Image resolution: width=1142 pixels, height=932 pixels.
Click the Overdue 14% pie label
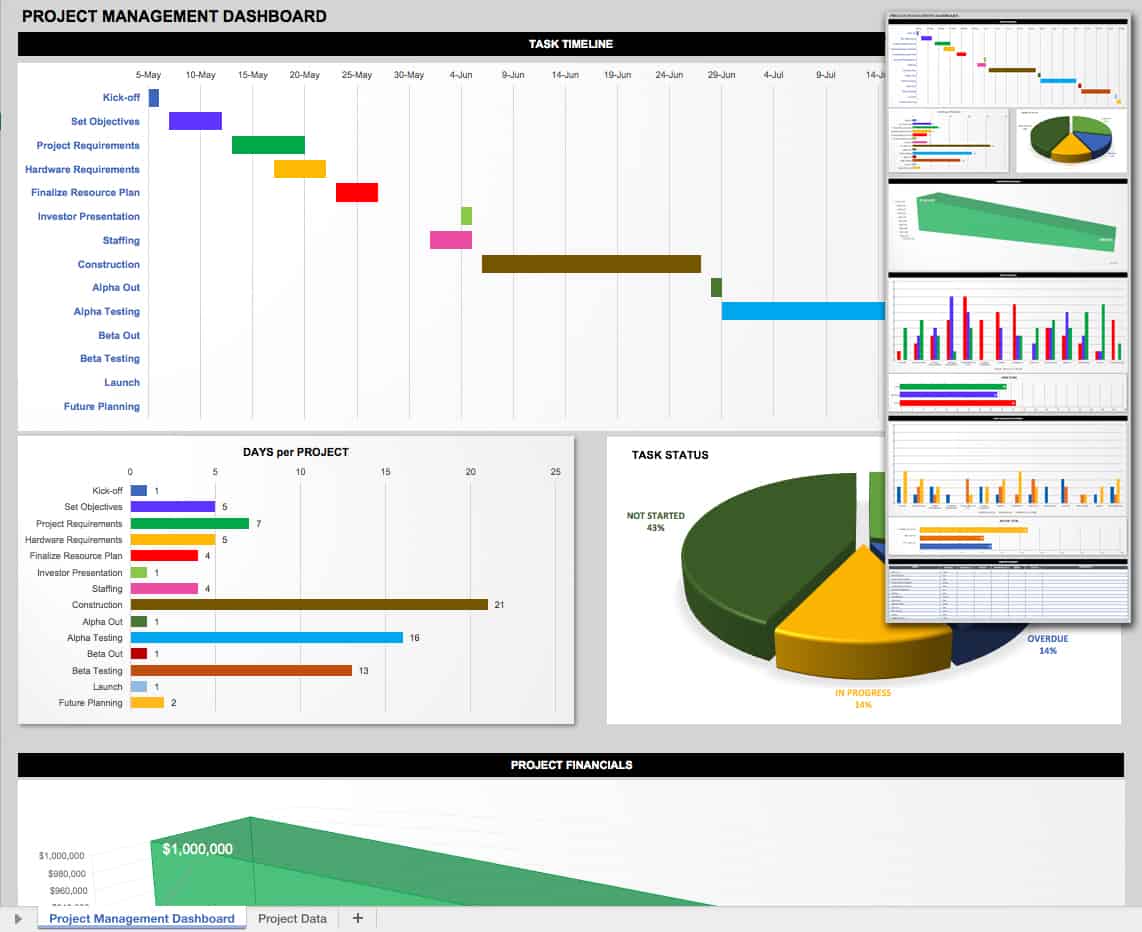1047,644
